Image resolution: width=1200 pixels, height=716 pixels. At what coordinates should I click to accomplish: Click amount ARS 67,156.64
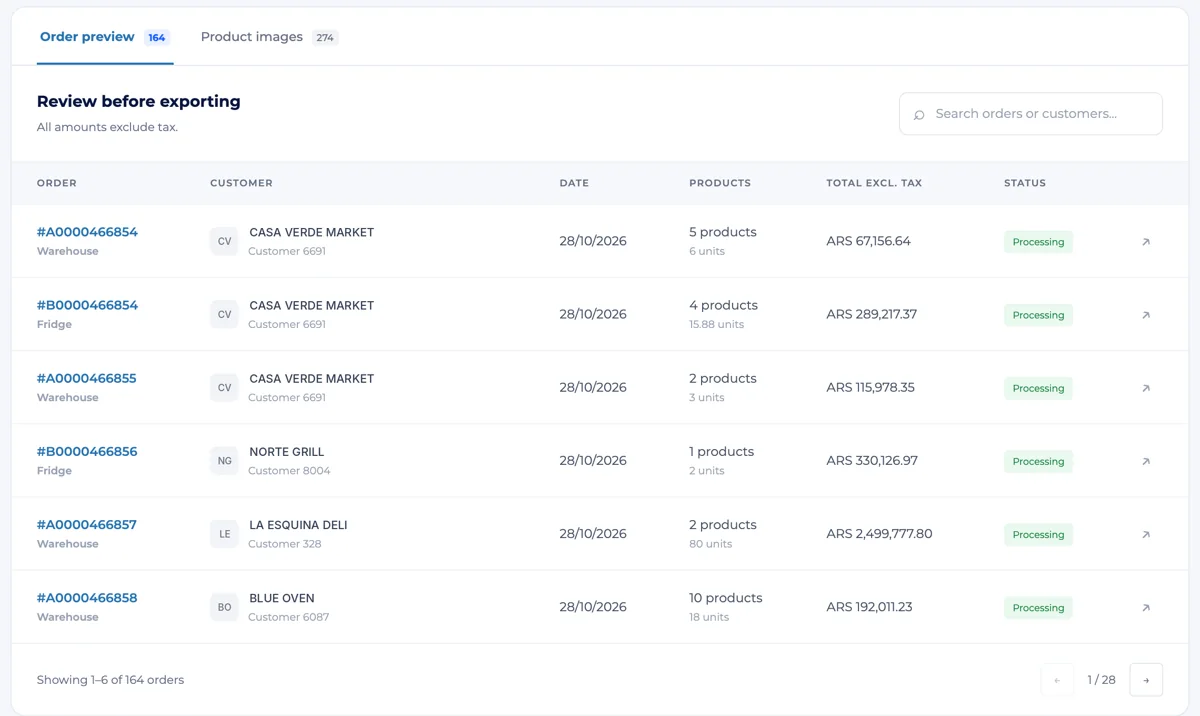868,241
